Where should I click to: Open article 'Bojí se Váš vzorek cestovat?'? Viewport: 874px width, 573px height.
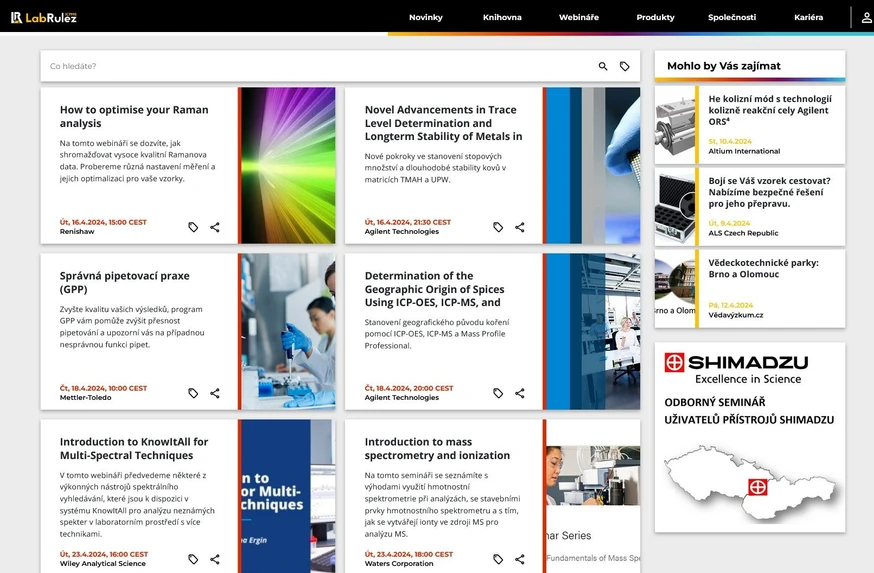pos(769,192)
